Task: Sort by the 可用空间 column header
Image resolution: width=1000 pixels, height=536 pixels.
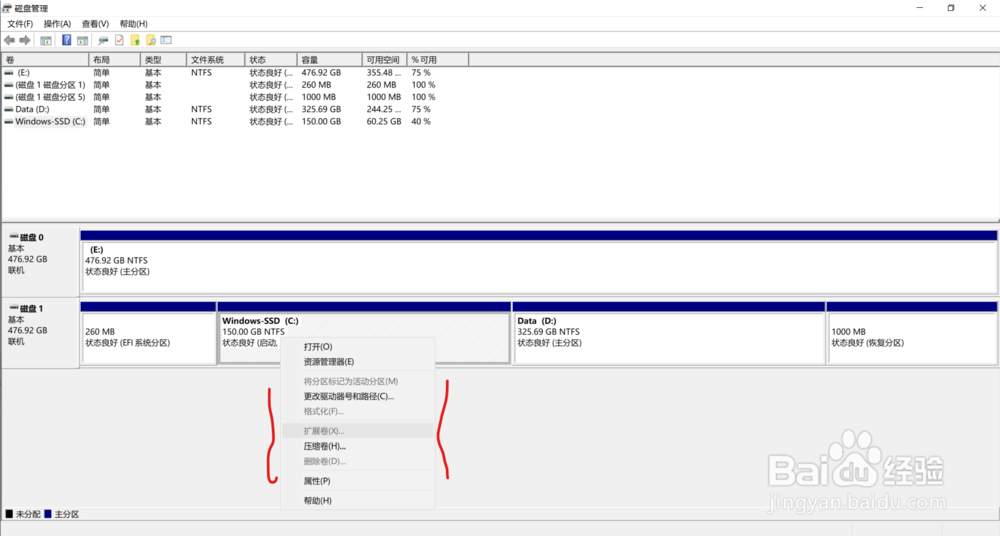Action: click(385, 59)
